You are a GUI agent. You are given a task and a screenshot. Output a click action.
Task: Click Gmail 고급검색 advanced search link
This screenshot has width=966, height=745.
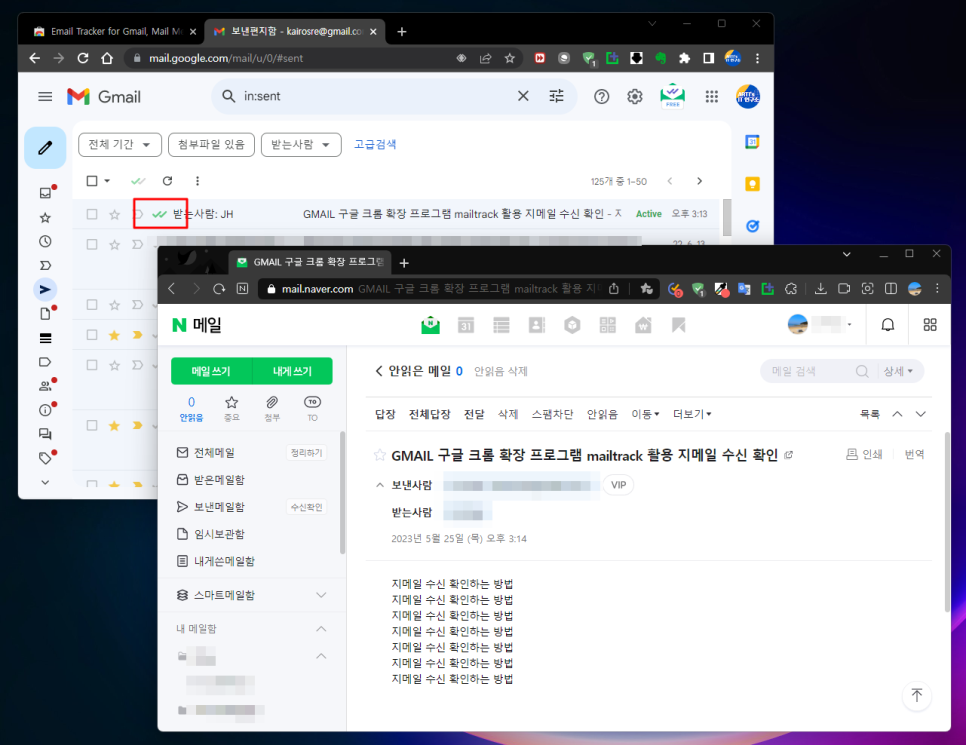375,144
